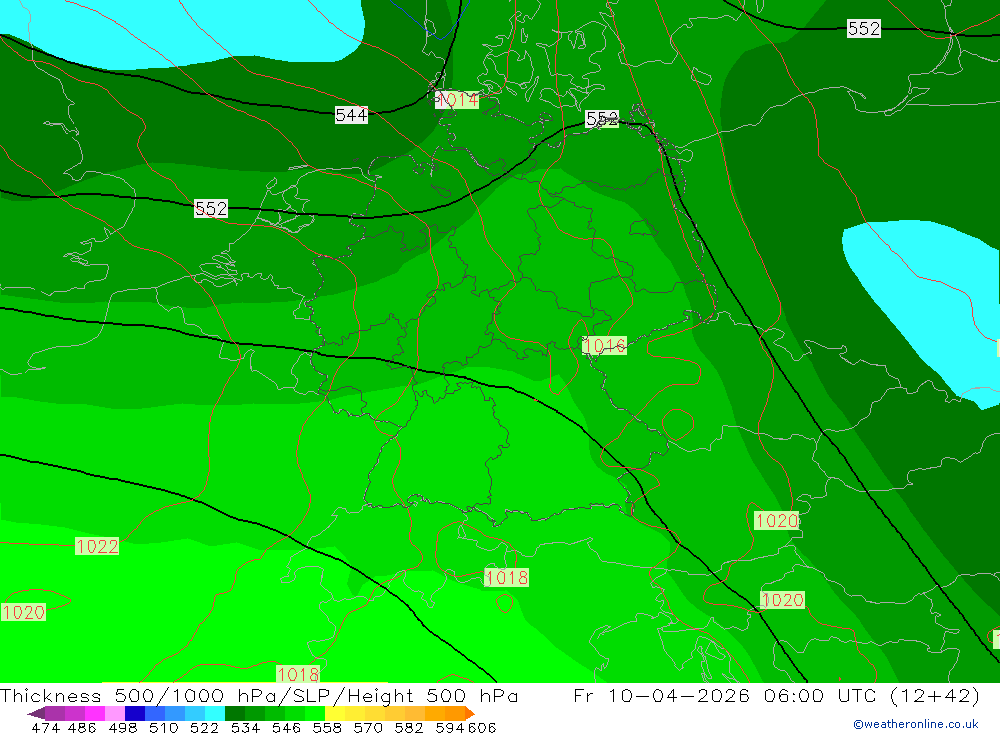
Task: Click the 582 legend value
Action: click(408, 727)
